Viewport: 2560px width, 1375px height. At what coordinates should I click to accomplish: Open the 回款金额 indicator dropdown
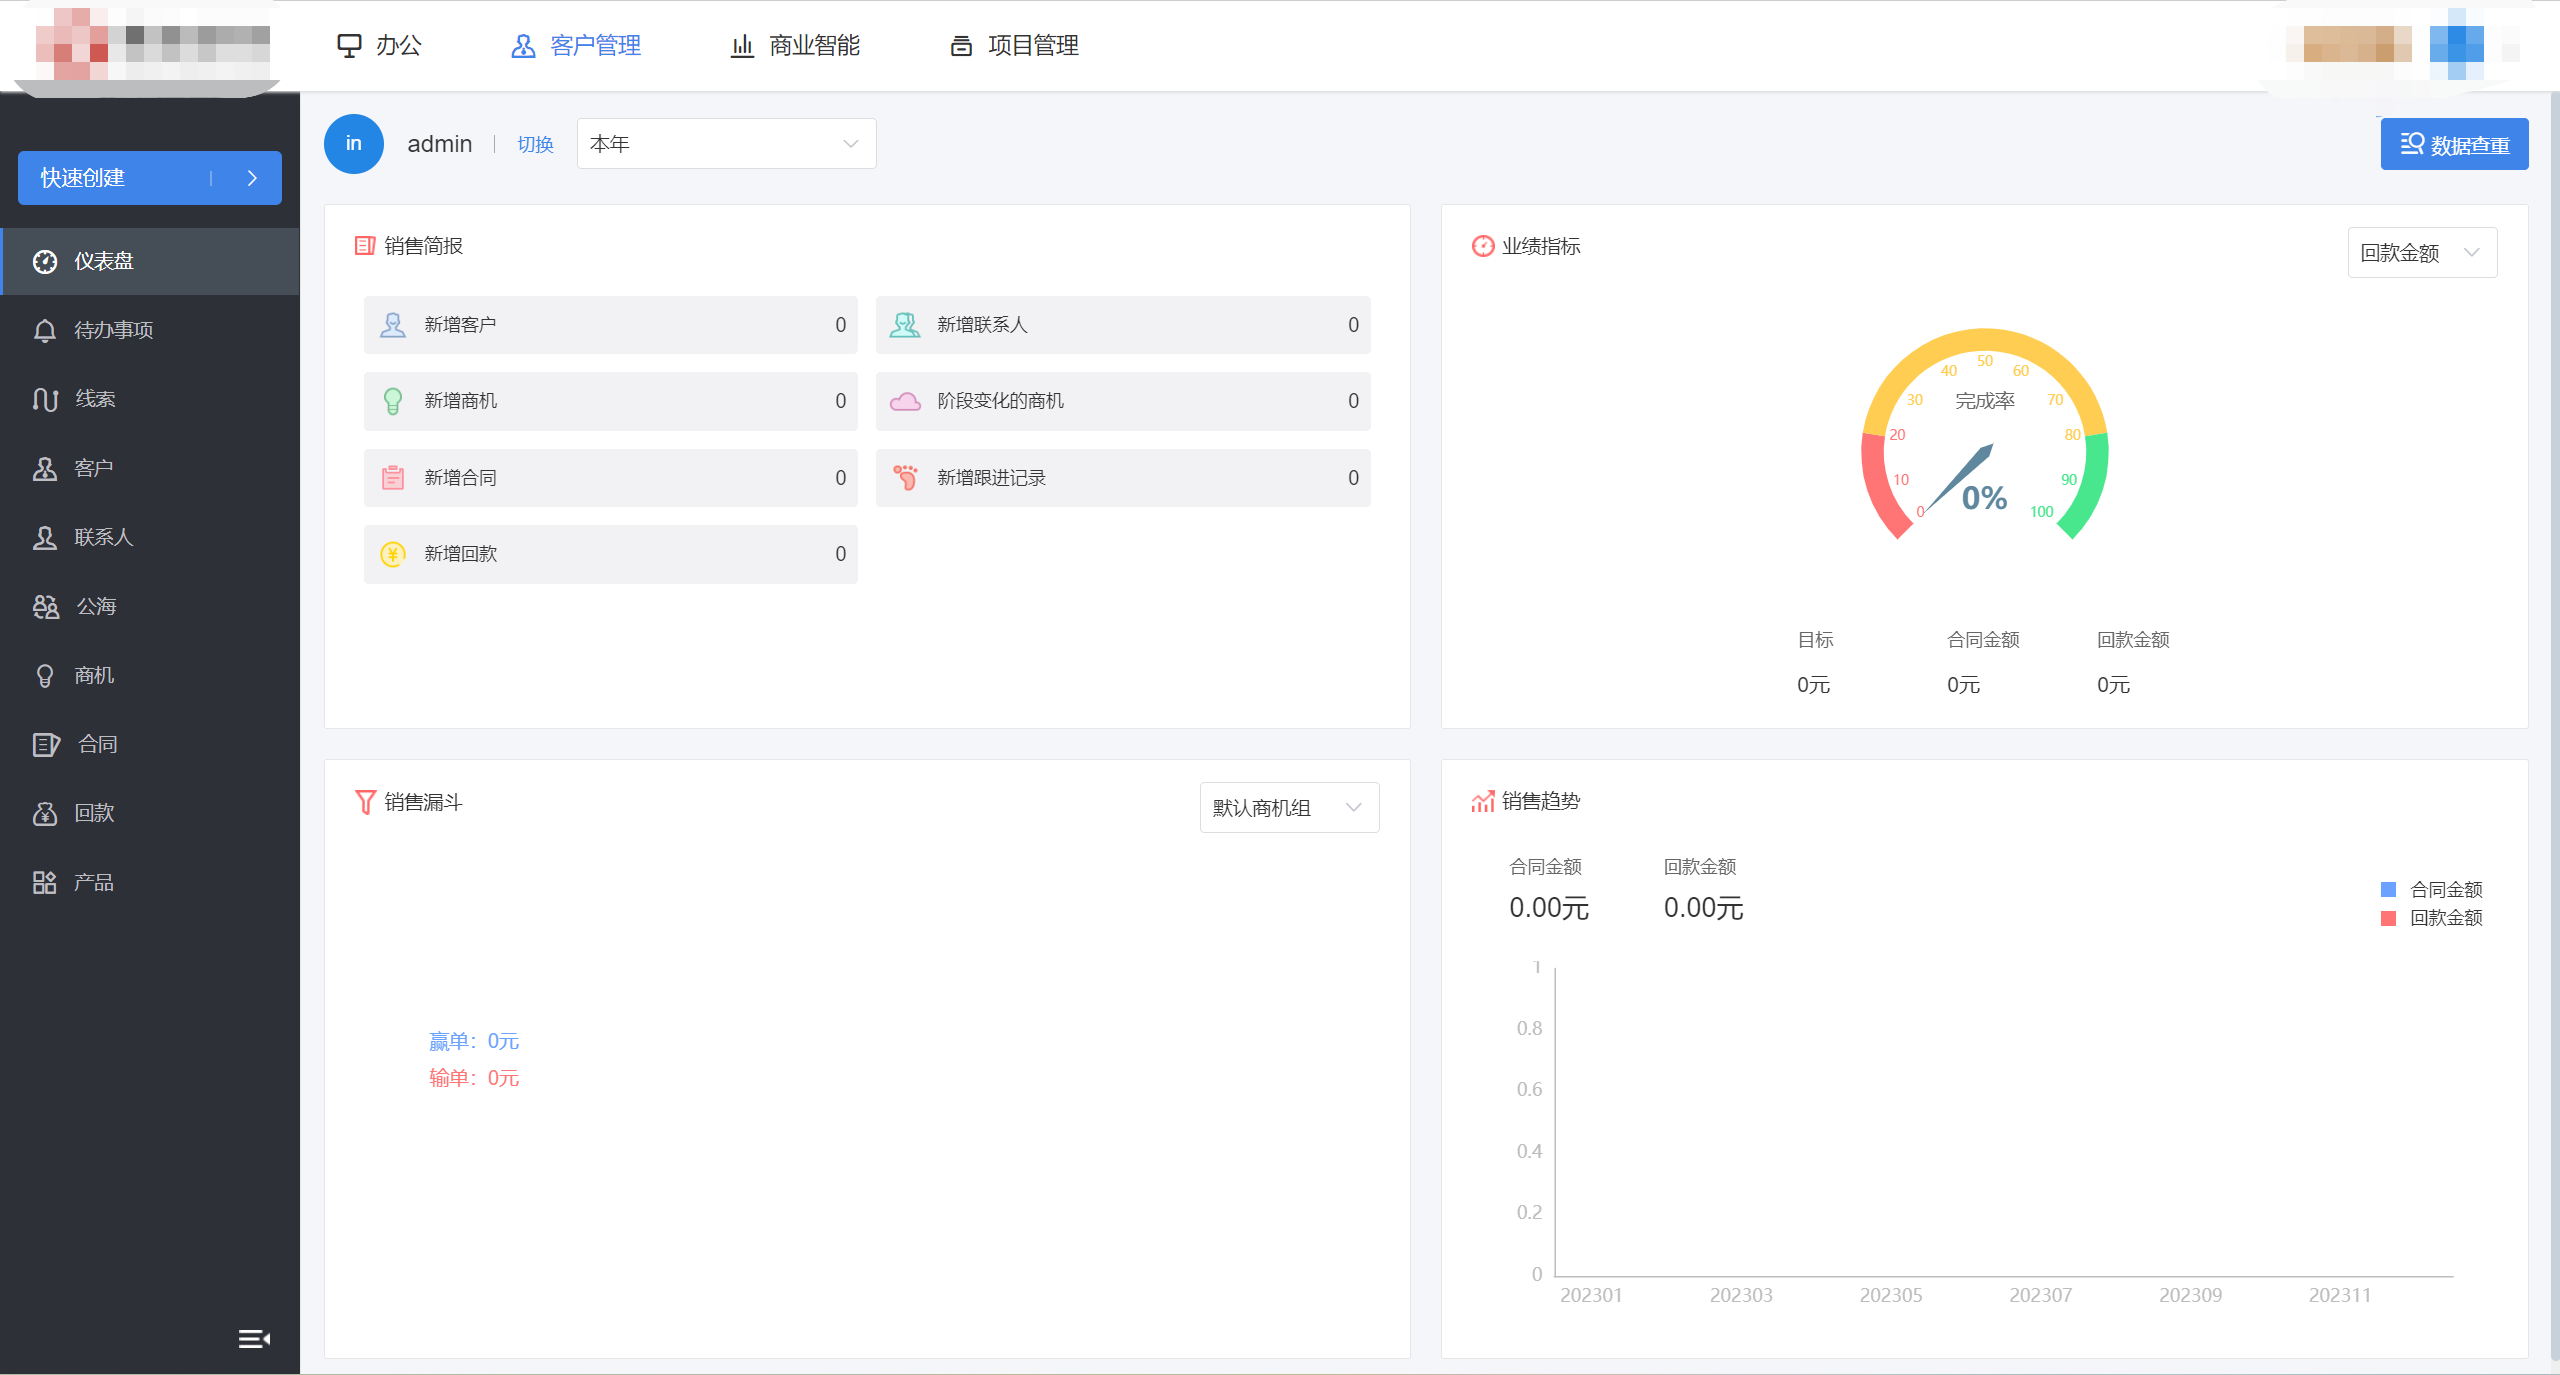tap(2422, 252)
